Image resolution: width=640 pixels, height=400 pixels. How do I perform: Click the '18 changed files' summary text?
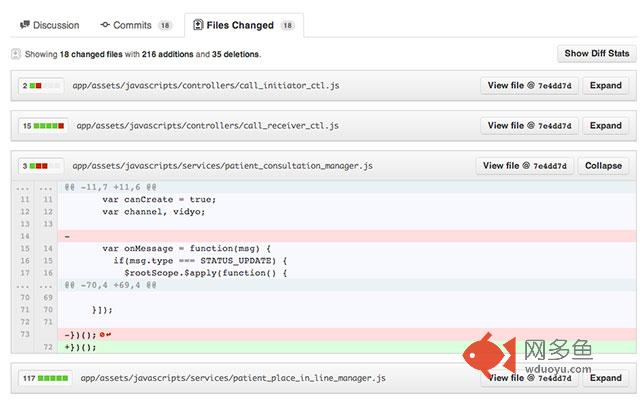pos(91,54)
